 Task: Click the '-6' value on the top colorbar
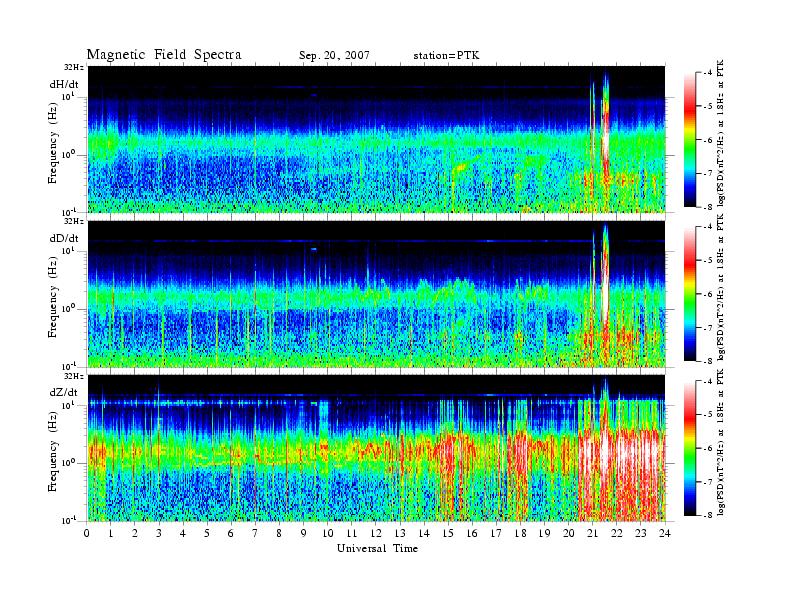tap(708, 140)
